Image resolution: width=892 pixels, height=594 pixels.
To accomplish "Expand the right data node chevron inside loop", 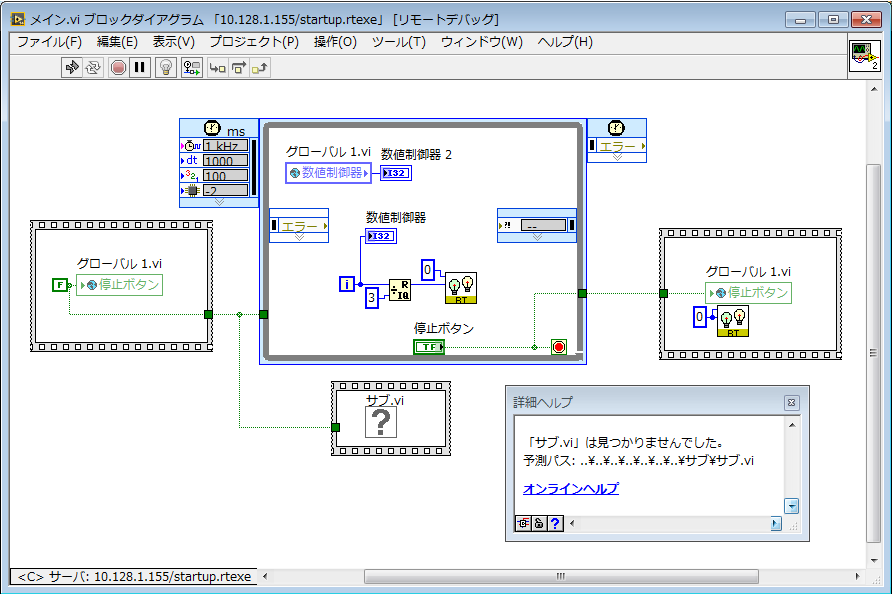I will coord(537,237).
